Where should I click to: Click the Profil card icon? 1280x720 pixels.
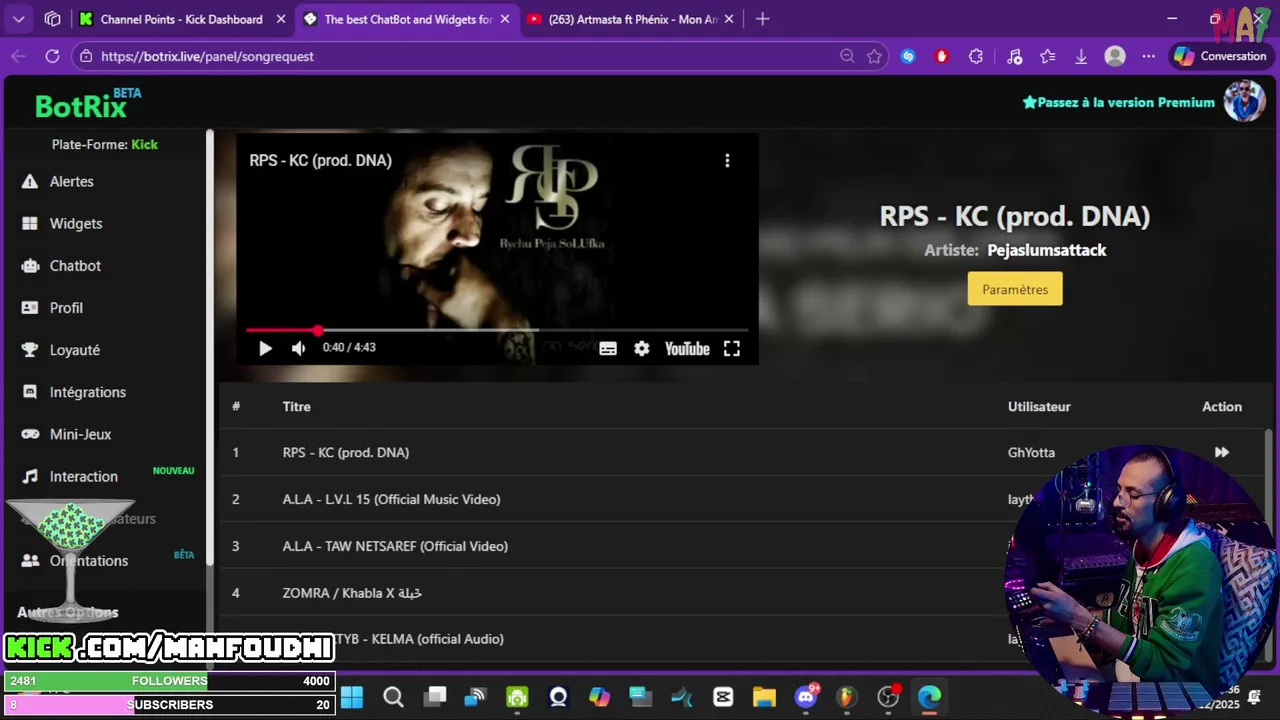pyautogui.click(x=30, y=308)
